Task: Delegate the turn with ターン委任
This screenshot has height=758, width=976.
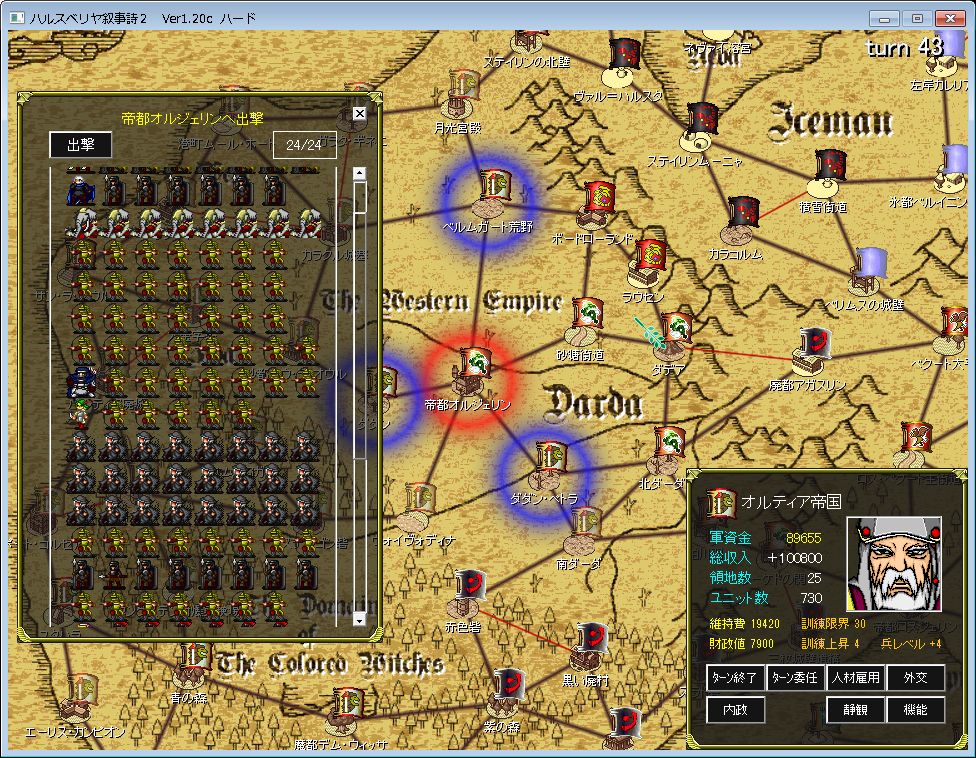Action: 795,677
